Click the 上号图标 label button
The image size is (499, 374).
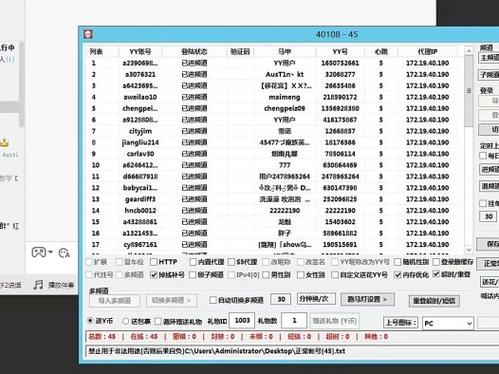401,323
